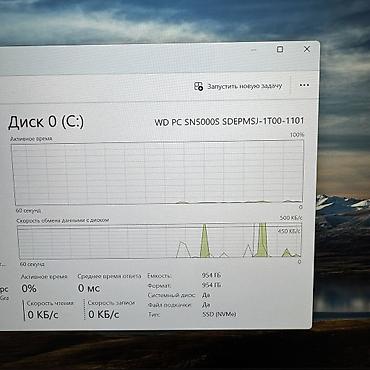The image size is (370, 370).
Task: Click the '100%' active time scale label
Action: click(297, 135)
